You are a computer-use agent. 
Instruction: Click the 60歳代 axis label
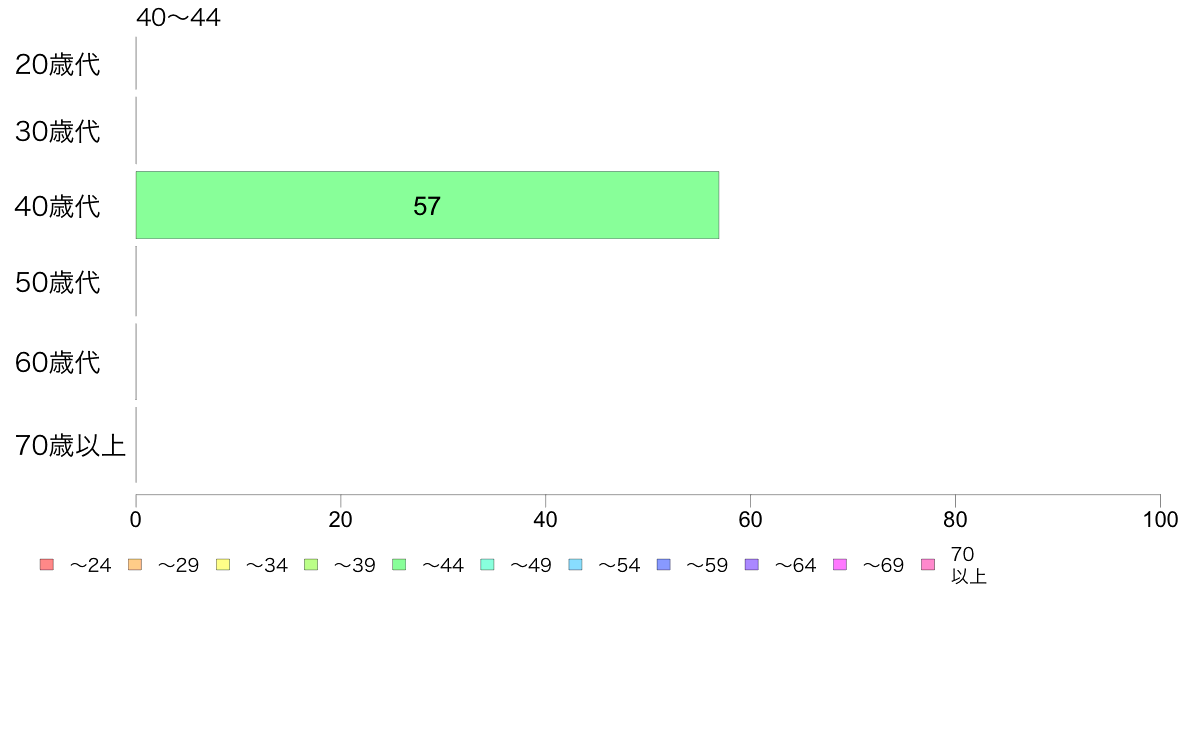[x=58, y=362]
